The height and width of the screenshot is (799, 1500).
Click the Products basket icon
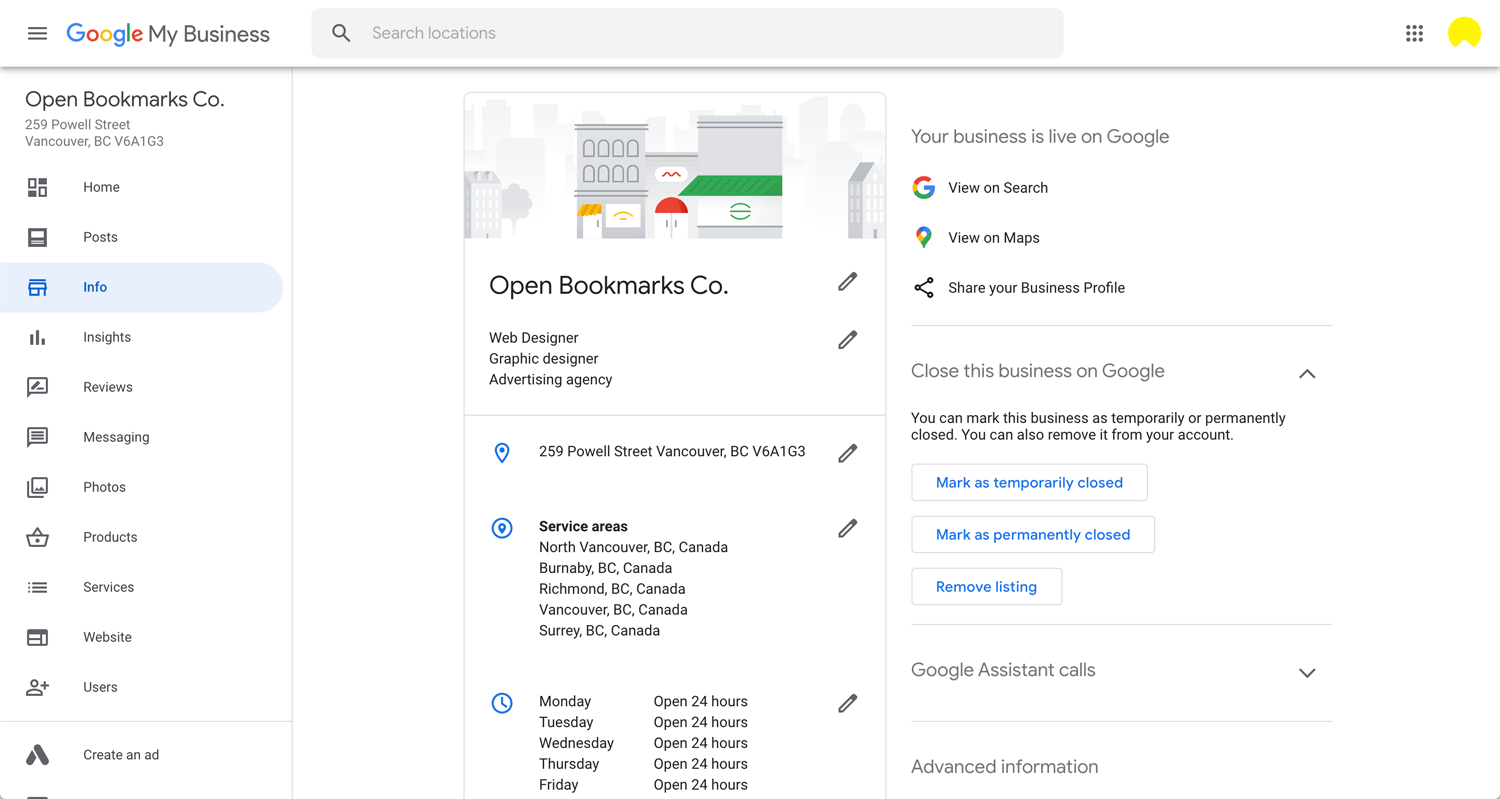point(37,537)
